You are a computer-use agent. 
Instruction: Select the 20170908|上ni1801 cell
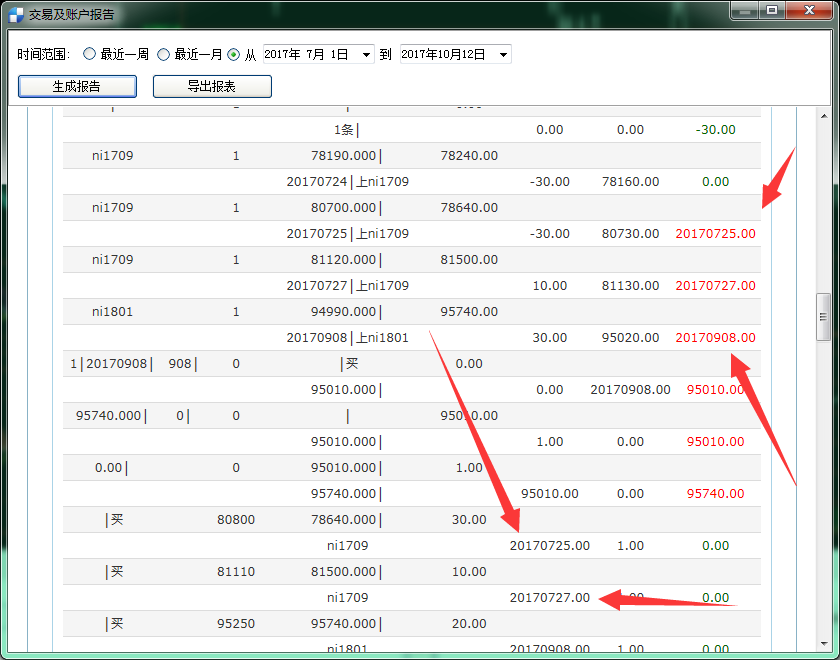[347, 337]
